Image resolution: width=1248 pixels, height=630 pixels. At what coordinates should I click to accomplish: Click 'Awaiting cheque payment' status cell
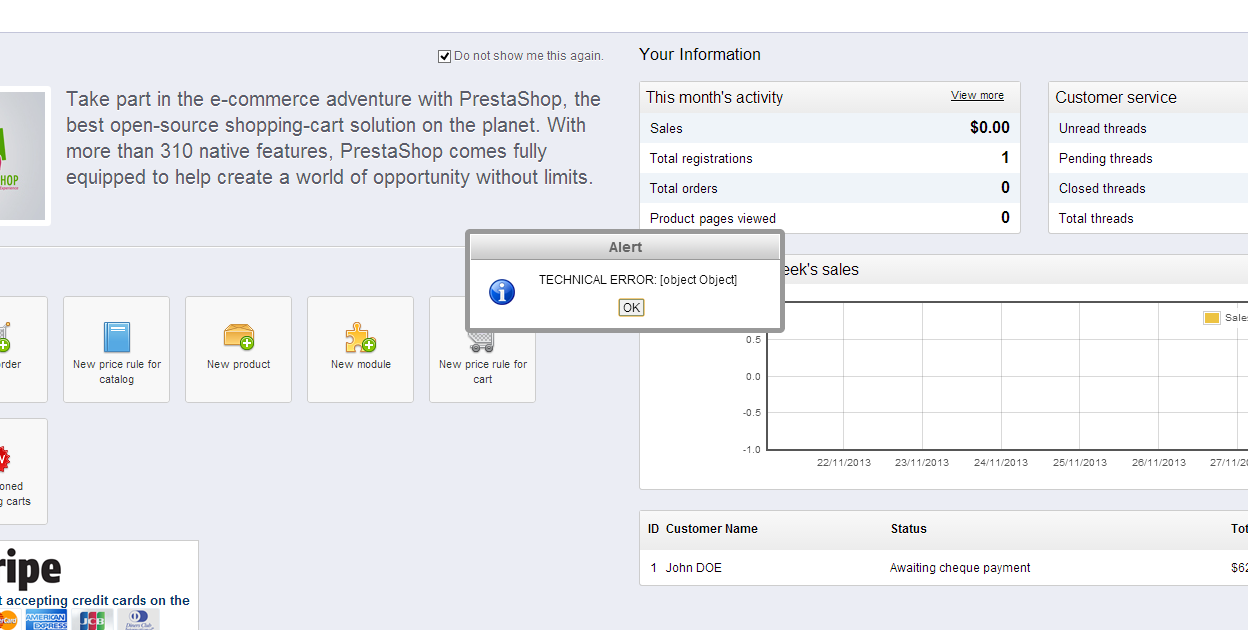tap(960, 568)
